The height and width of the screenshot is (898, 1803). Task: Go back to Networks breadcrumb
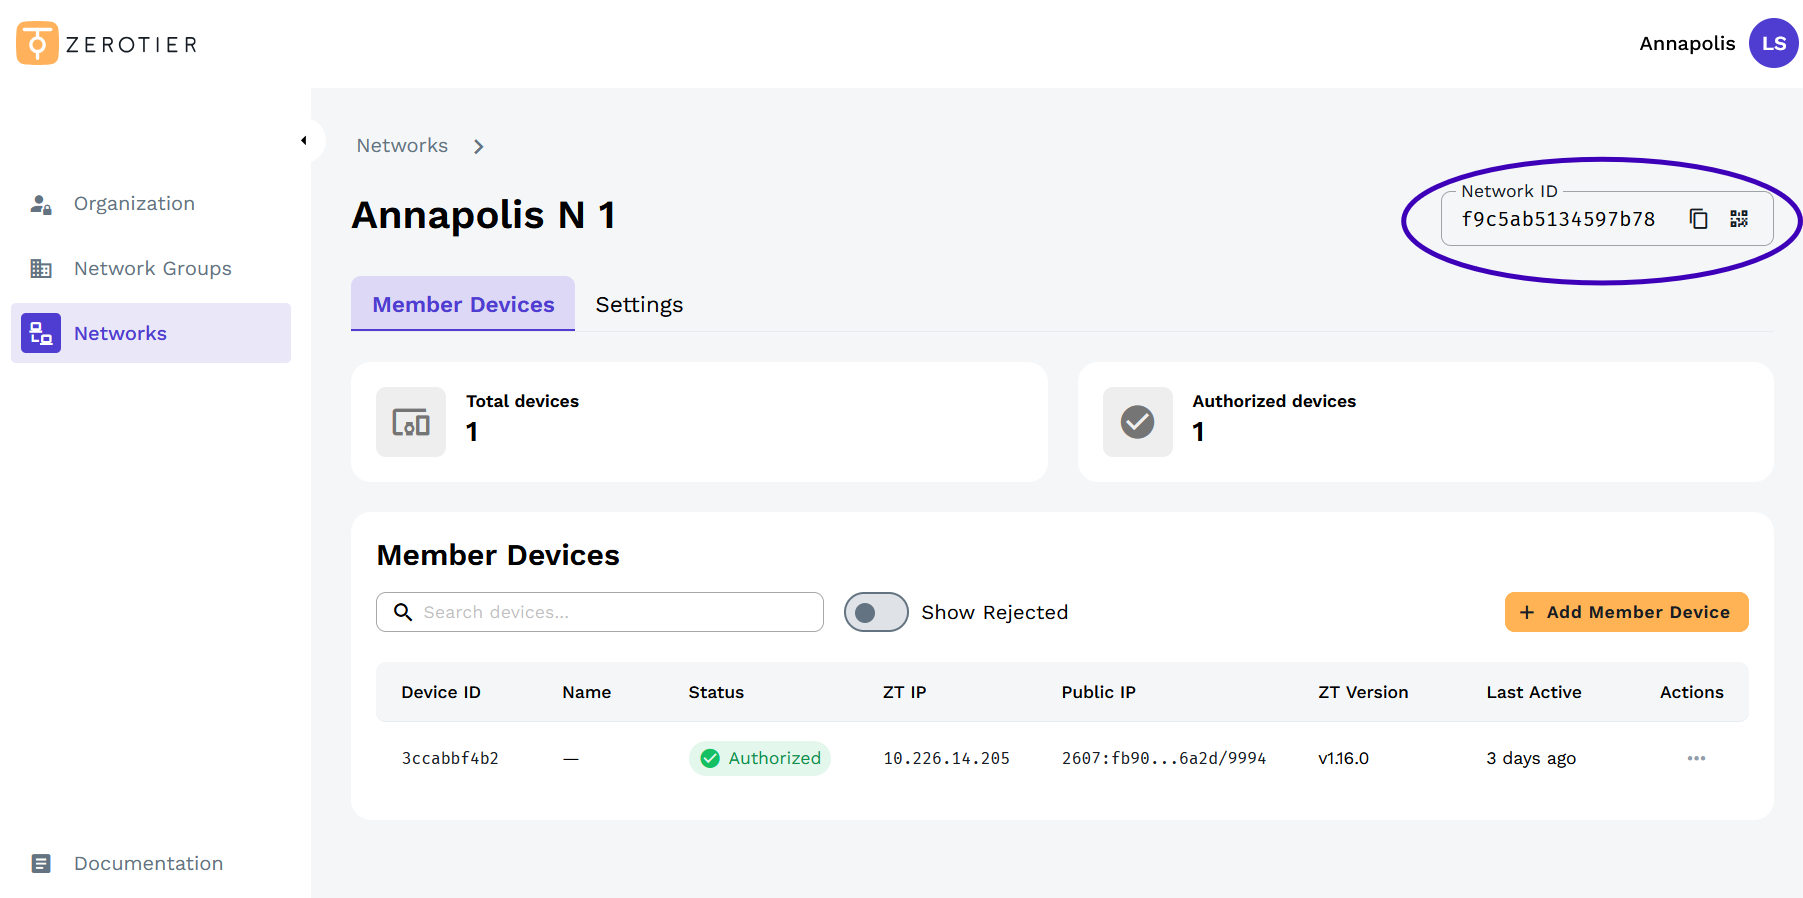pos(402,146)
